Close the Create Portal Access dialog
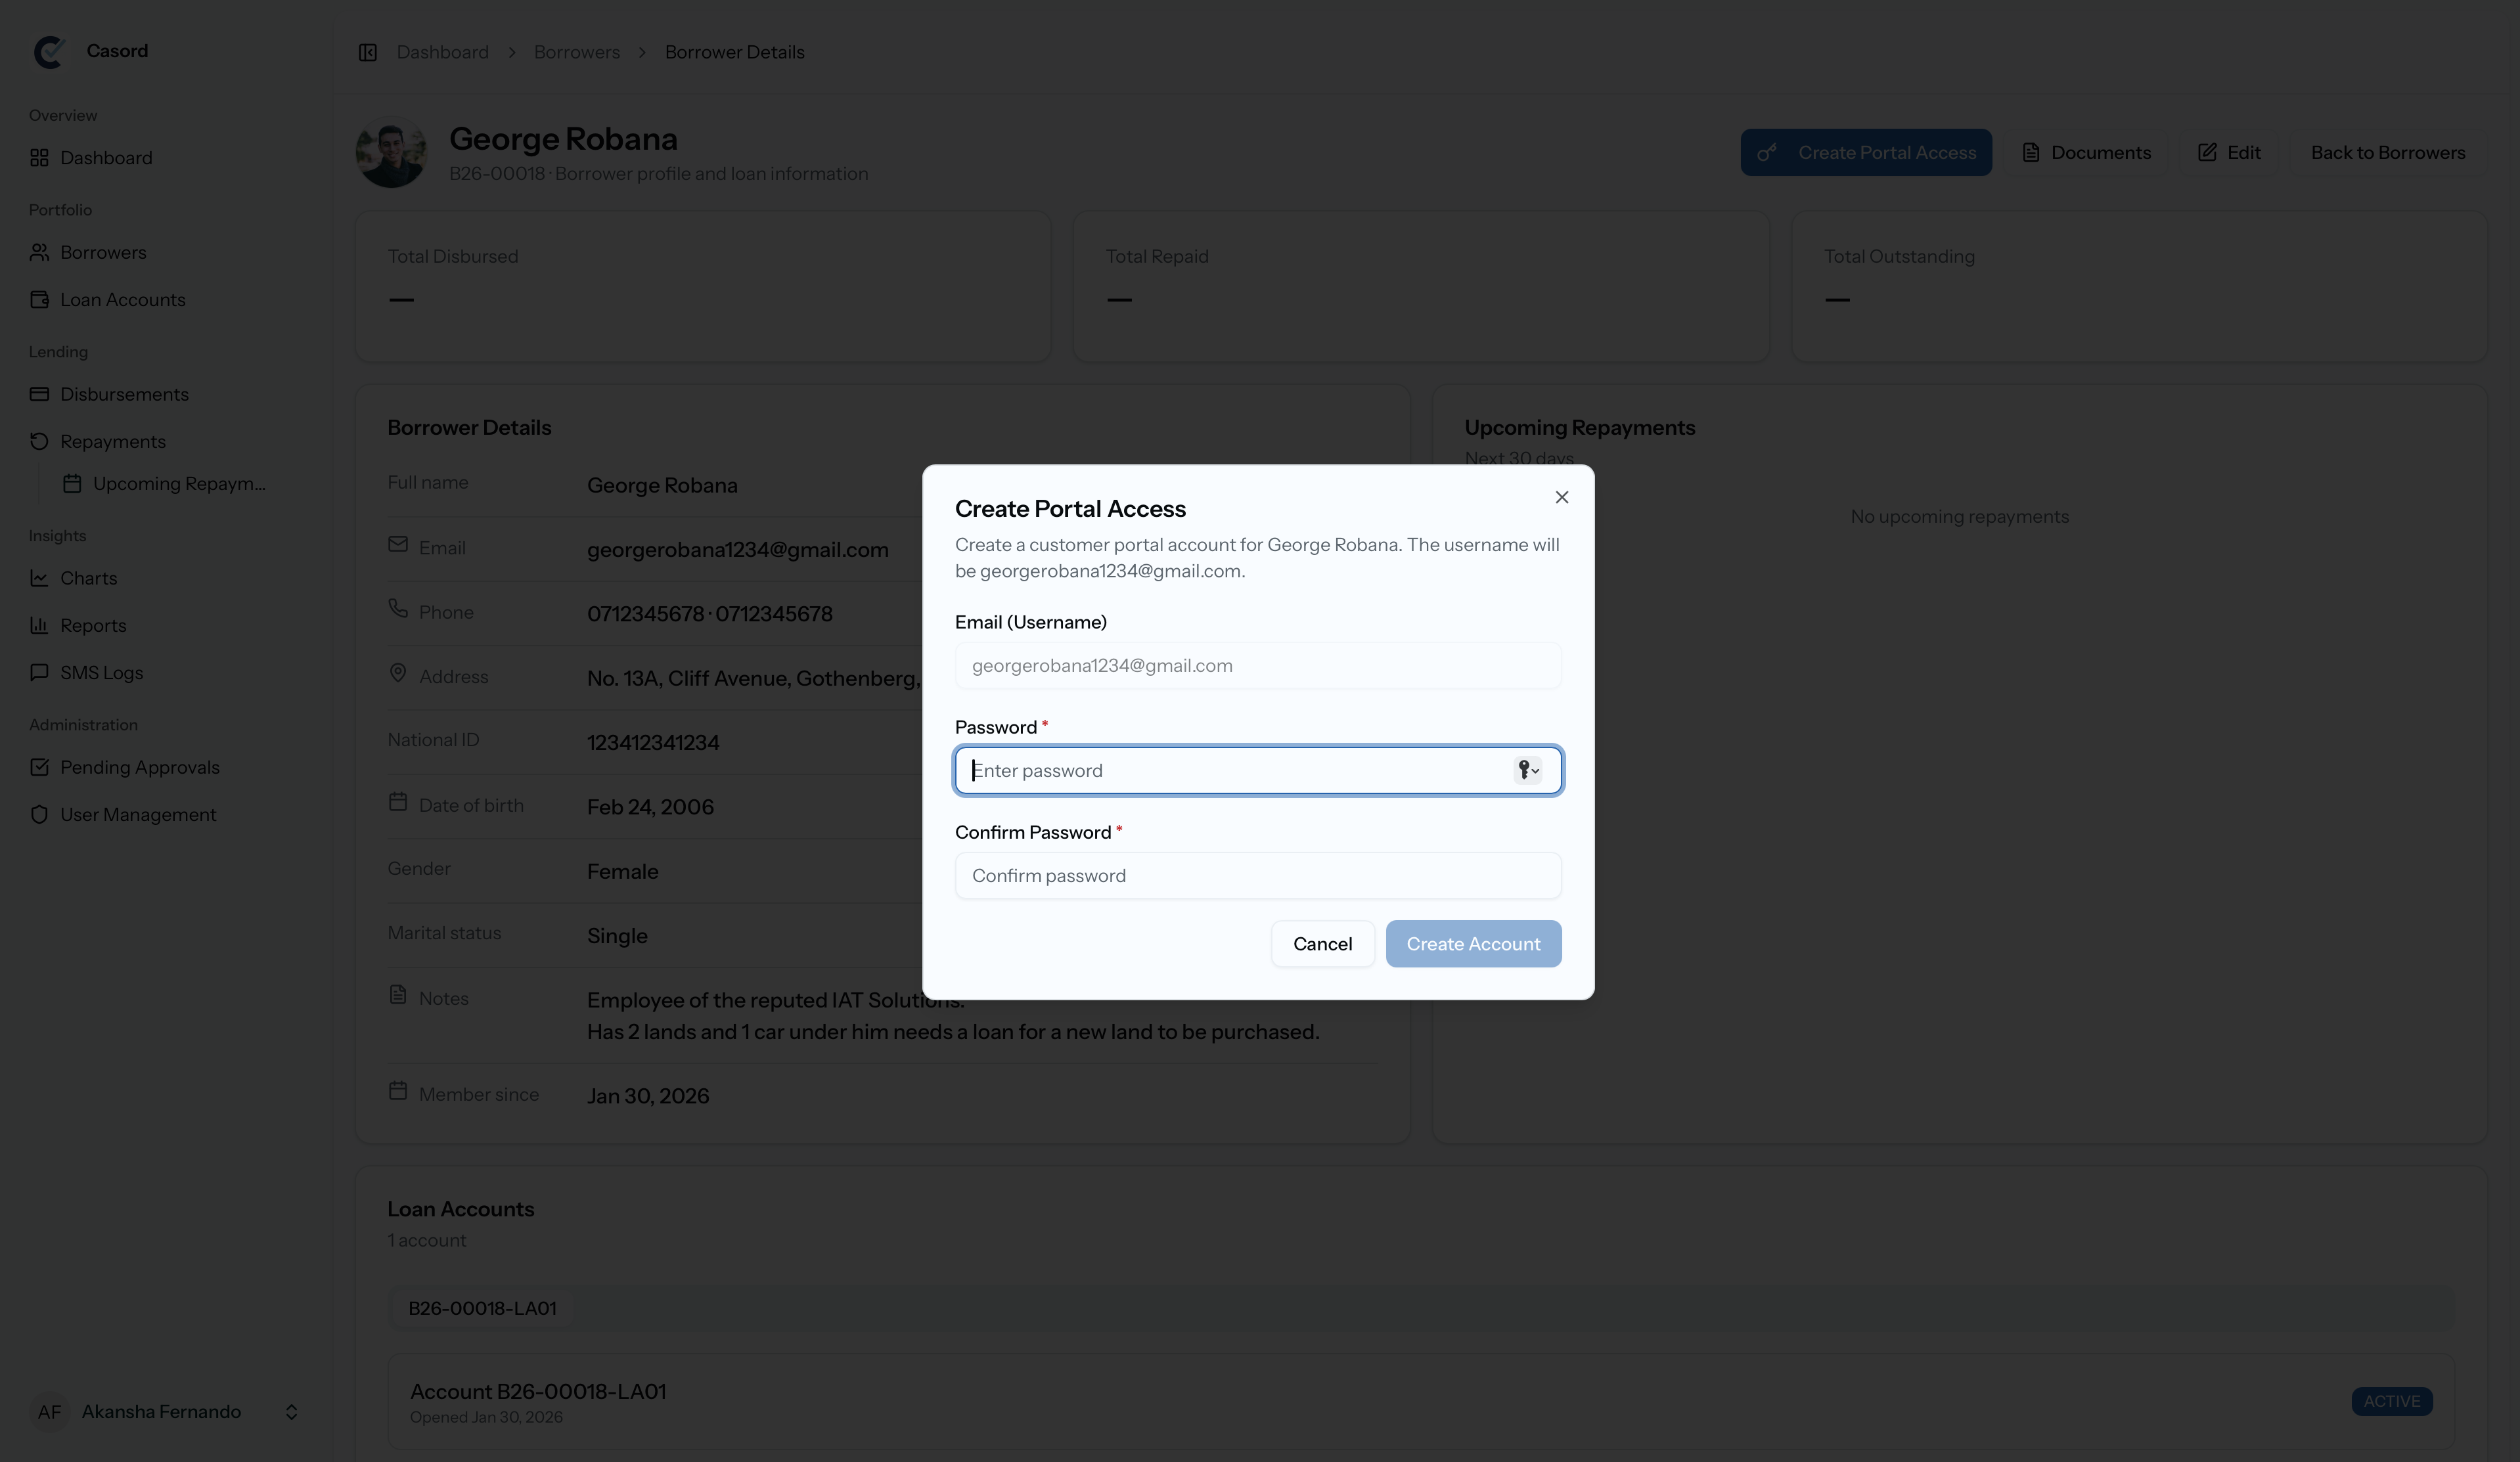 pos(1561,497)
